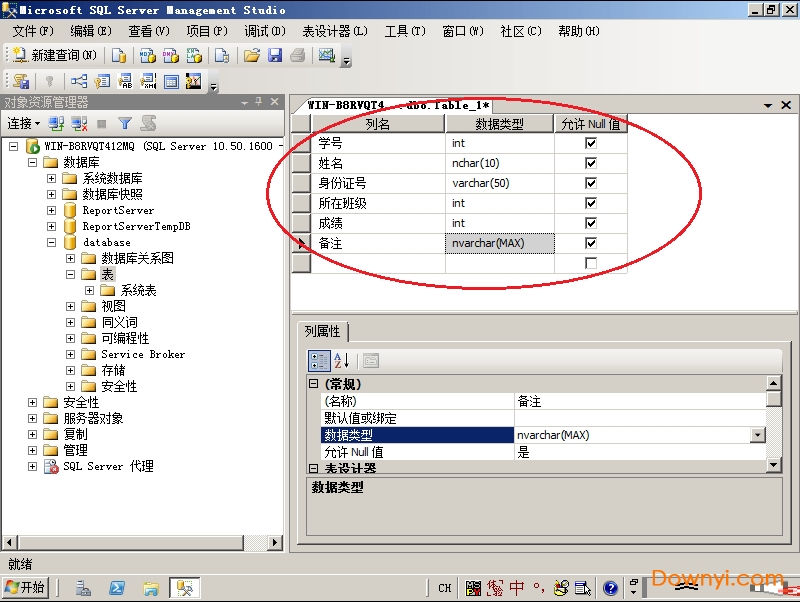The height and width of the screenshot is (602, 800).
Task: Expand the 系统数据库 tree node
Action: pos(51,178)
